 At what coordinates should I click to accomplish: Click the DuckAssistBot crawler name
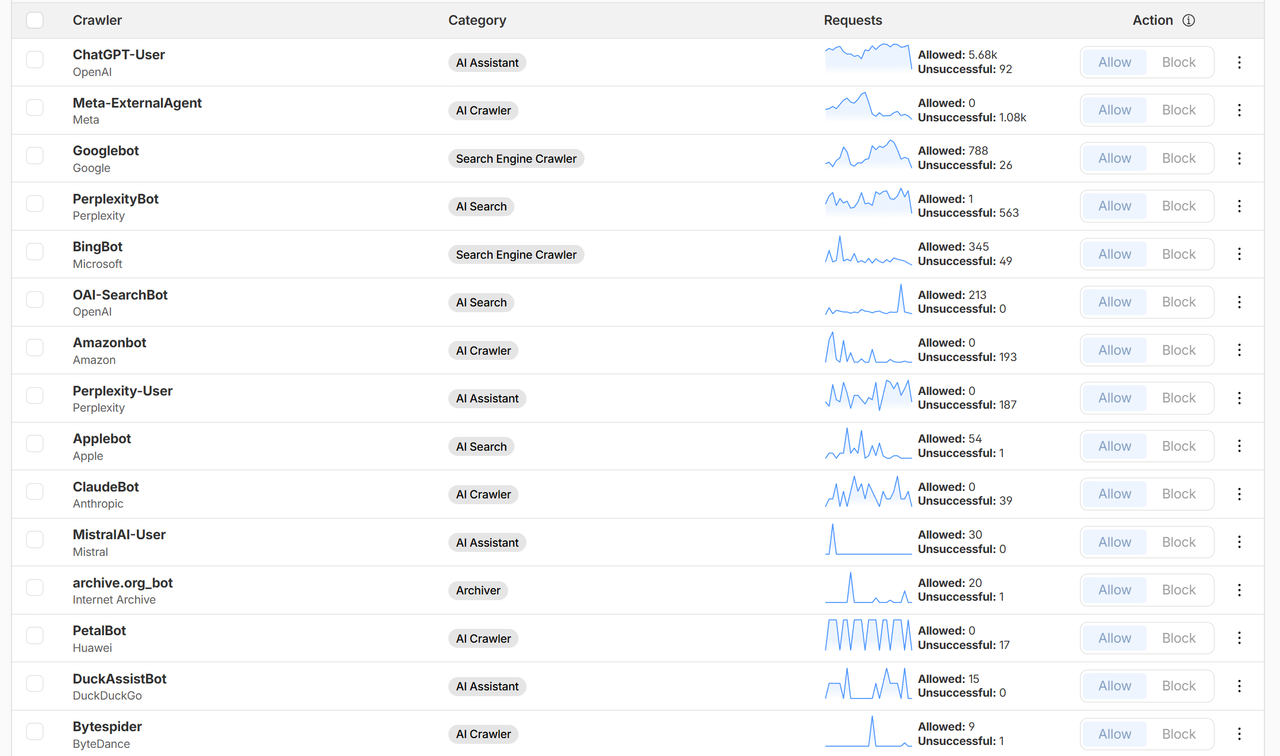click(120, 678)
